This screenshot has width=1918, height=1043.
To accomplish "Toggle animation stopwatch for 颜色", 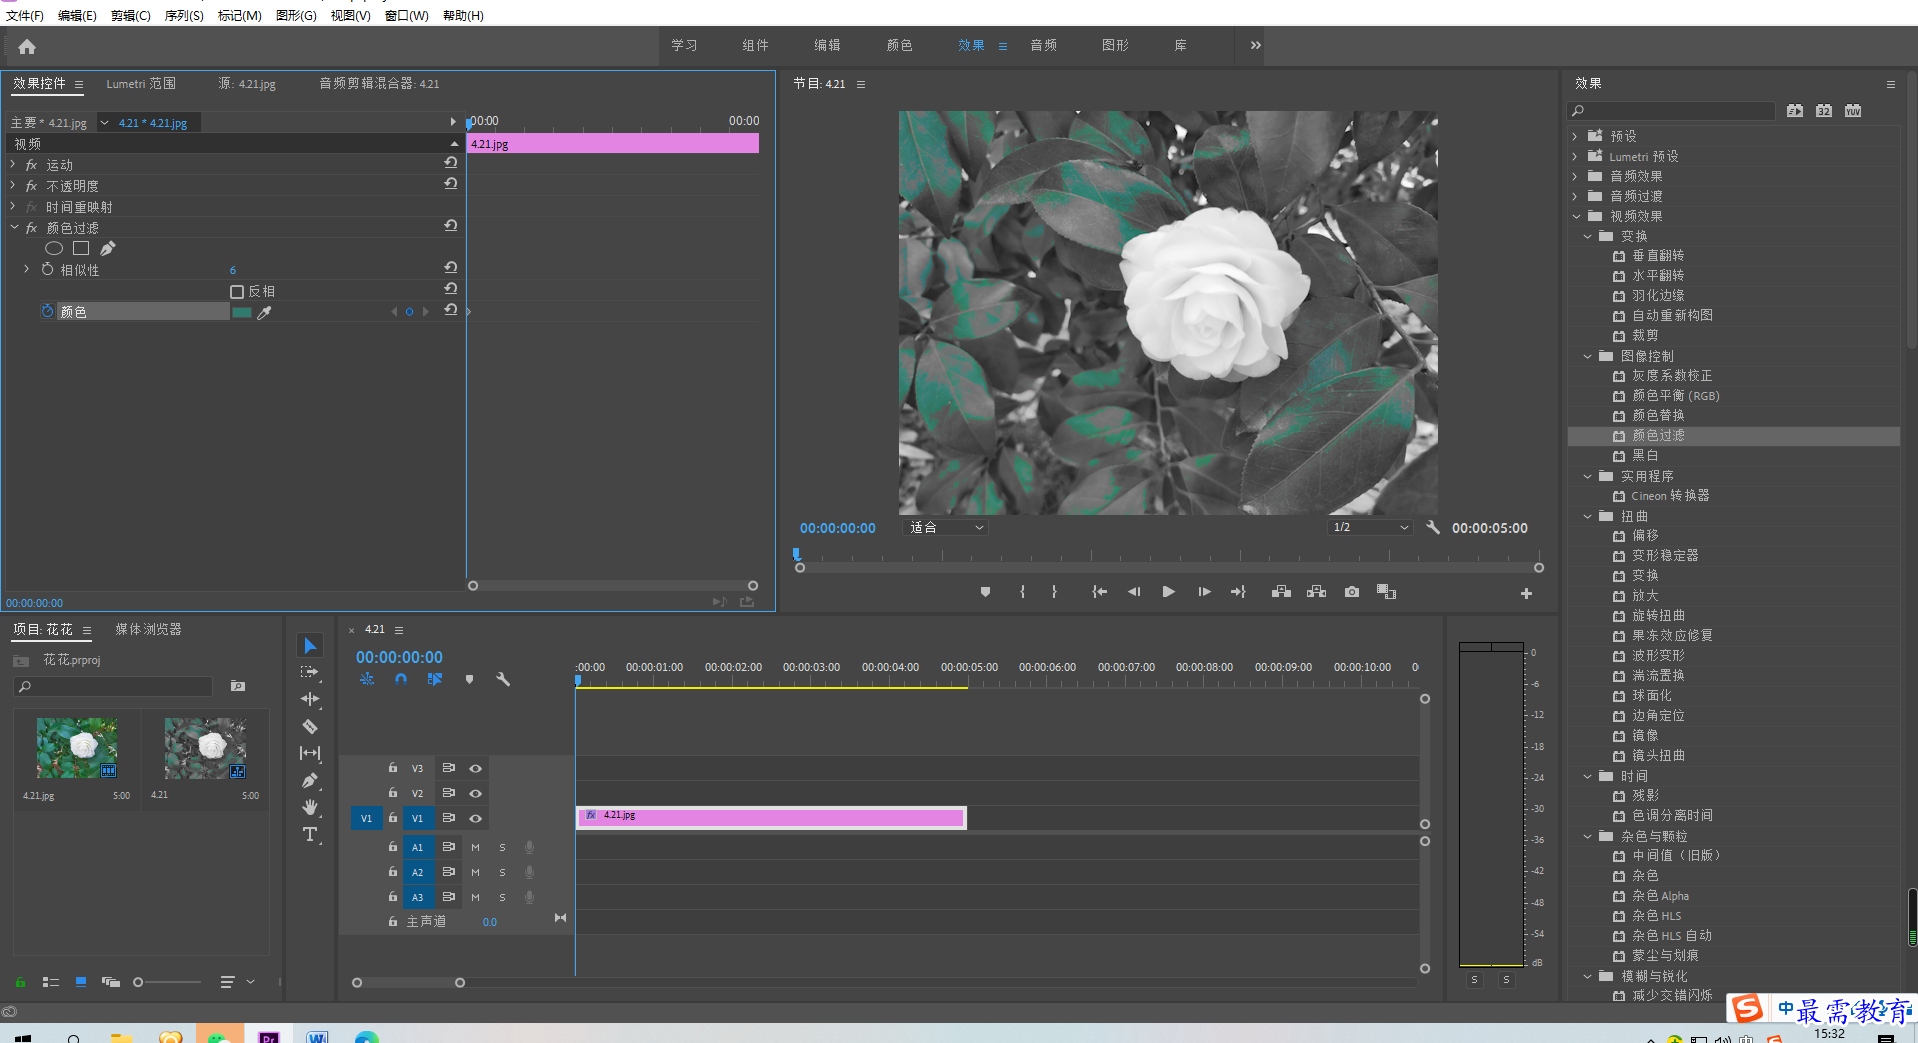I will (x=47, y=311).
